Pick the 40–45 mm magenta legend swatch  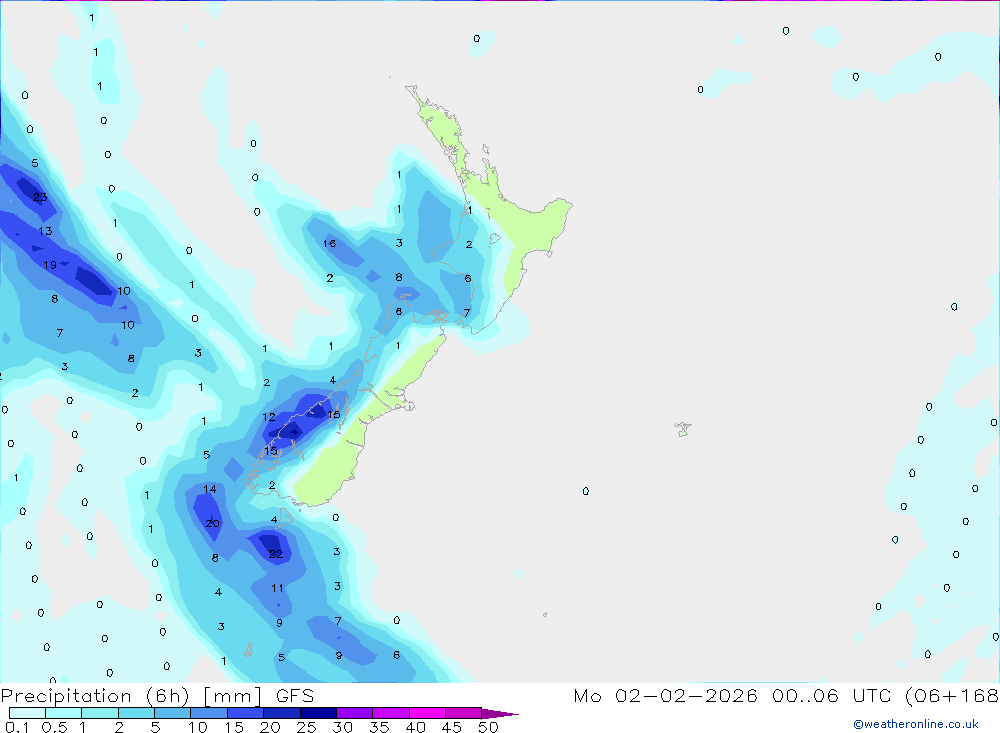click(427, 713)
